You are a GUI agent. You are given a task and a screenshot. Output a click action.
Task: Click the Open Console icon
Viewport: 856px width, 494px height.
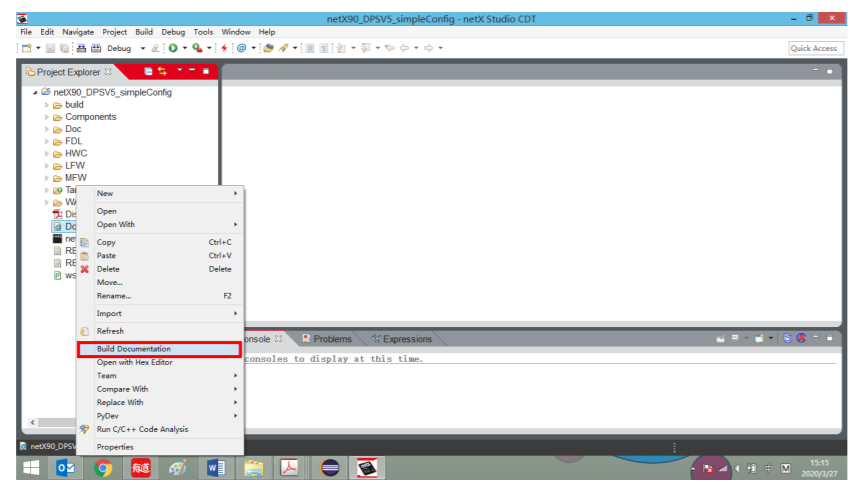(x=759, y=338)
